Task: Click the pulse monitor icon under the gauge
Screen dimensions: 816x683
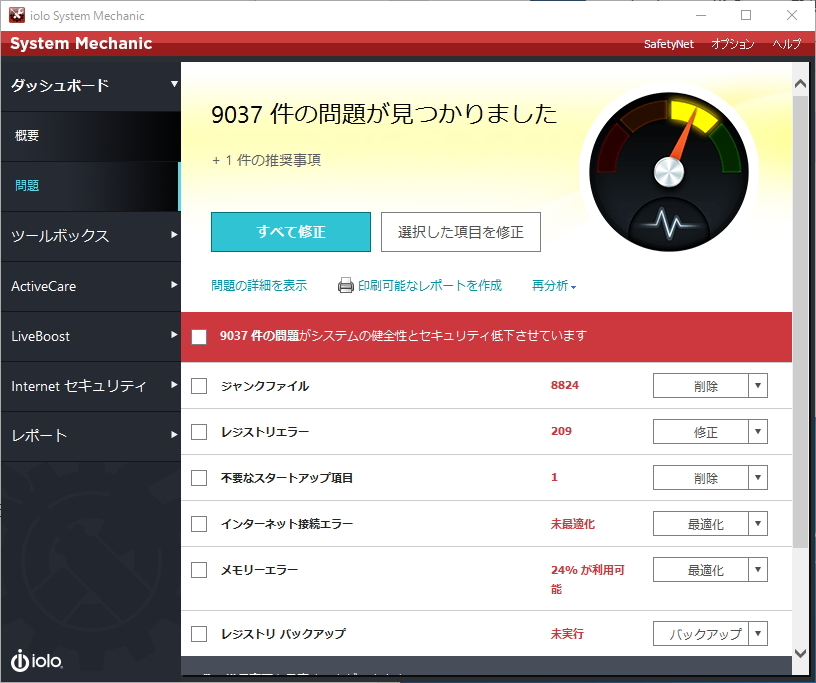Action: [669, 224]
